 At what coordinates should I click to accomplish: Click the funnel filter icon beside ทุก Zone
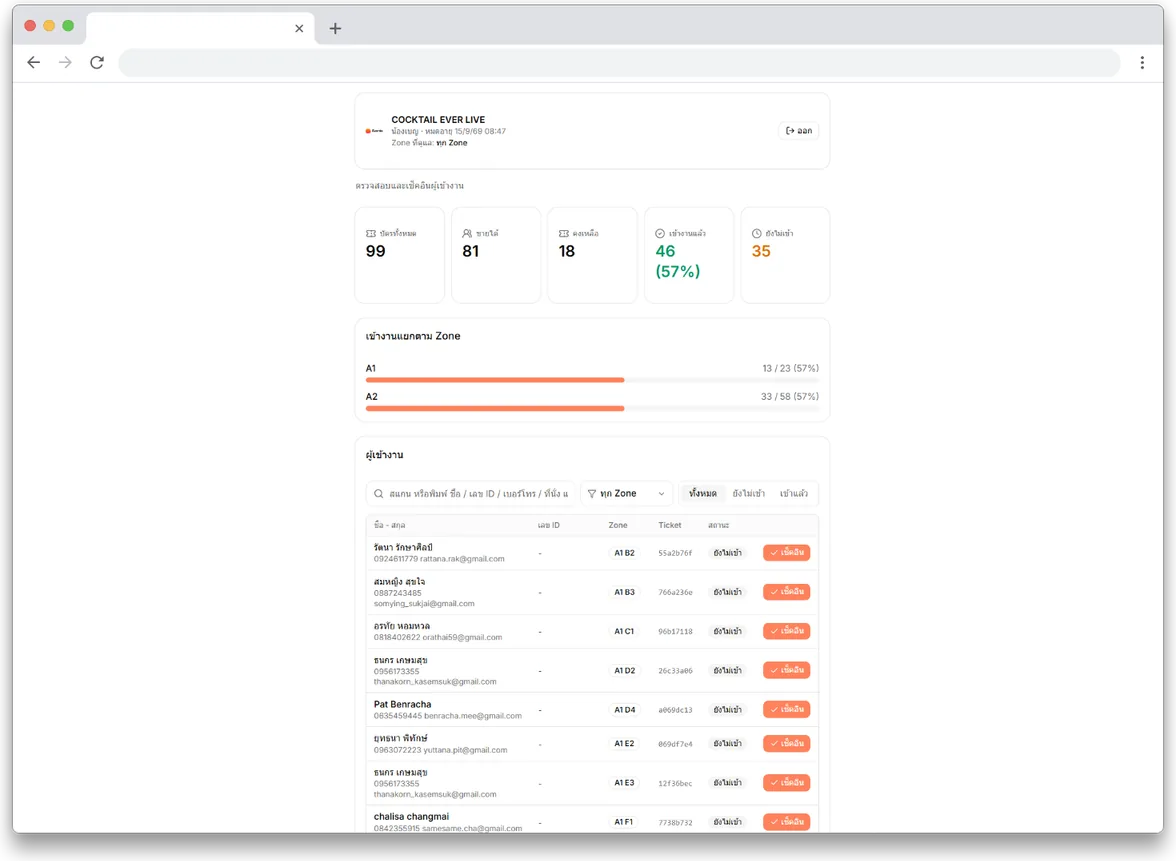[x=592, y=494]
